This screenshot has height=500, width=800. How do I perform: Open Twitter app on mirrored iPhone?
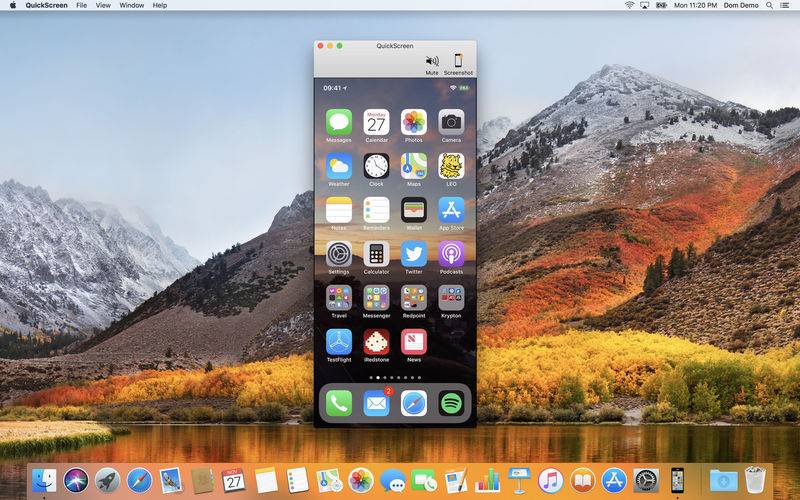tap(414, 254)
